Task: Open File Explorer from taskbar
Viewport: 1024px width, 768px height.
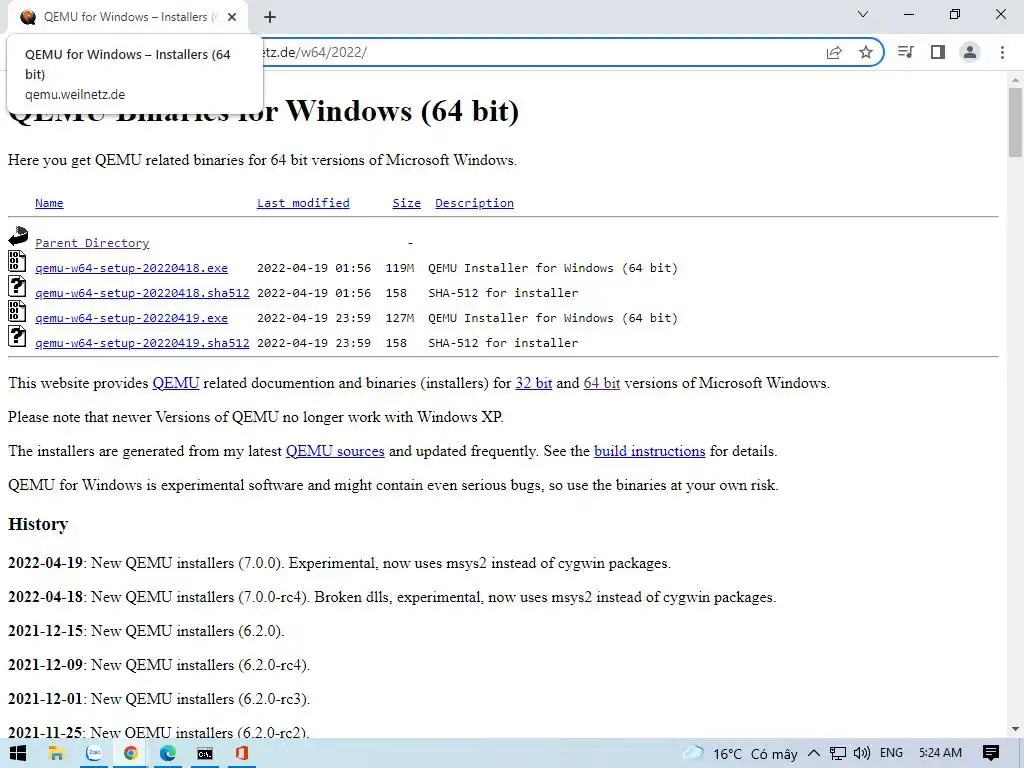Action: [x=56, y=753]
